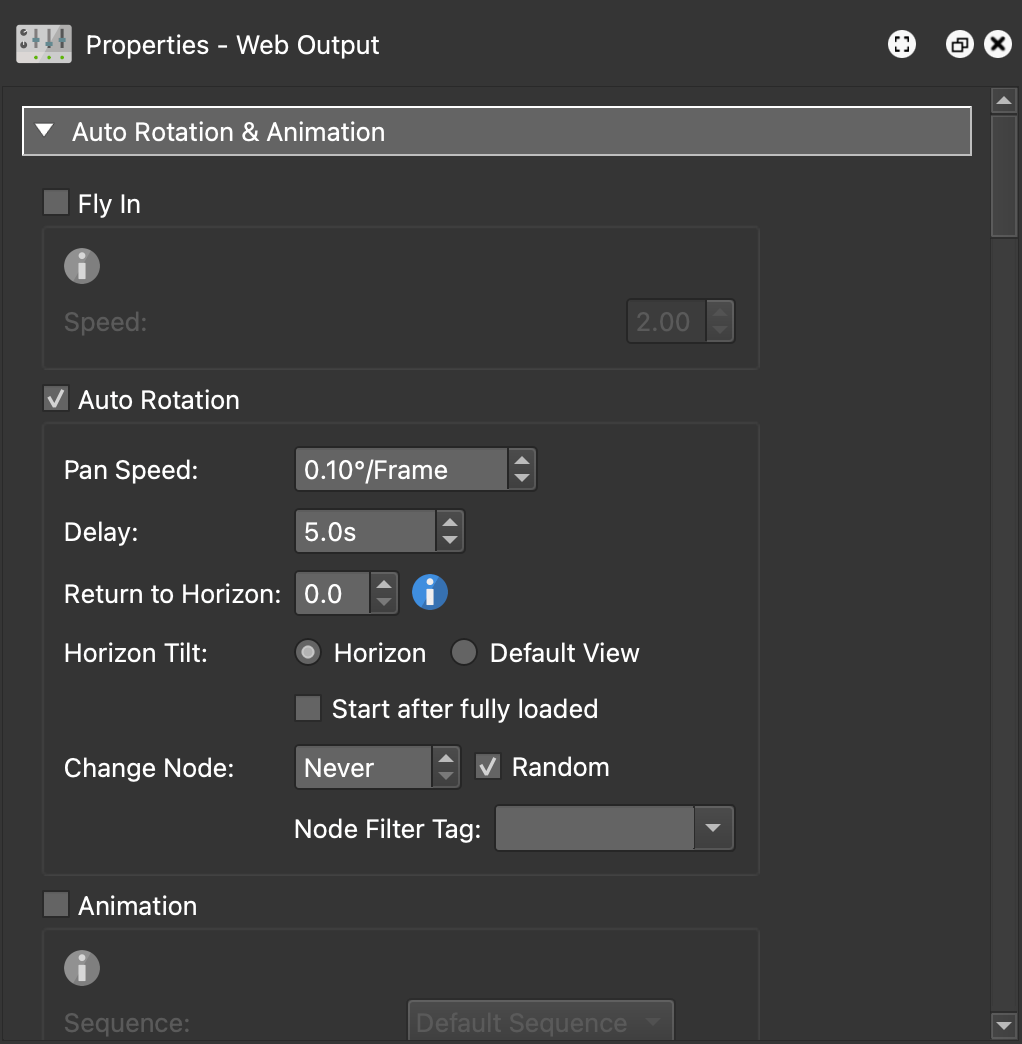Click the scrollbar down arrow
Viewport: 1022px width, 1044px height.
(x=1003, y=1024)
